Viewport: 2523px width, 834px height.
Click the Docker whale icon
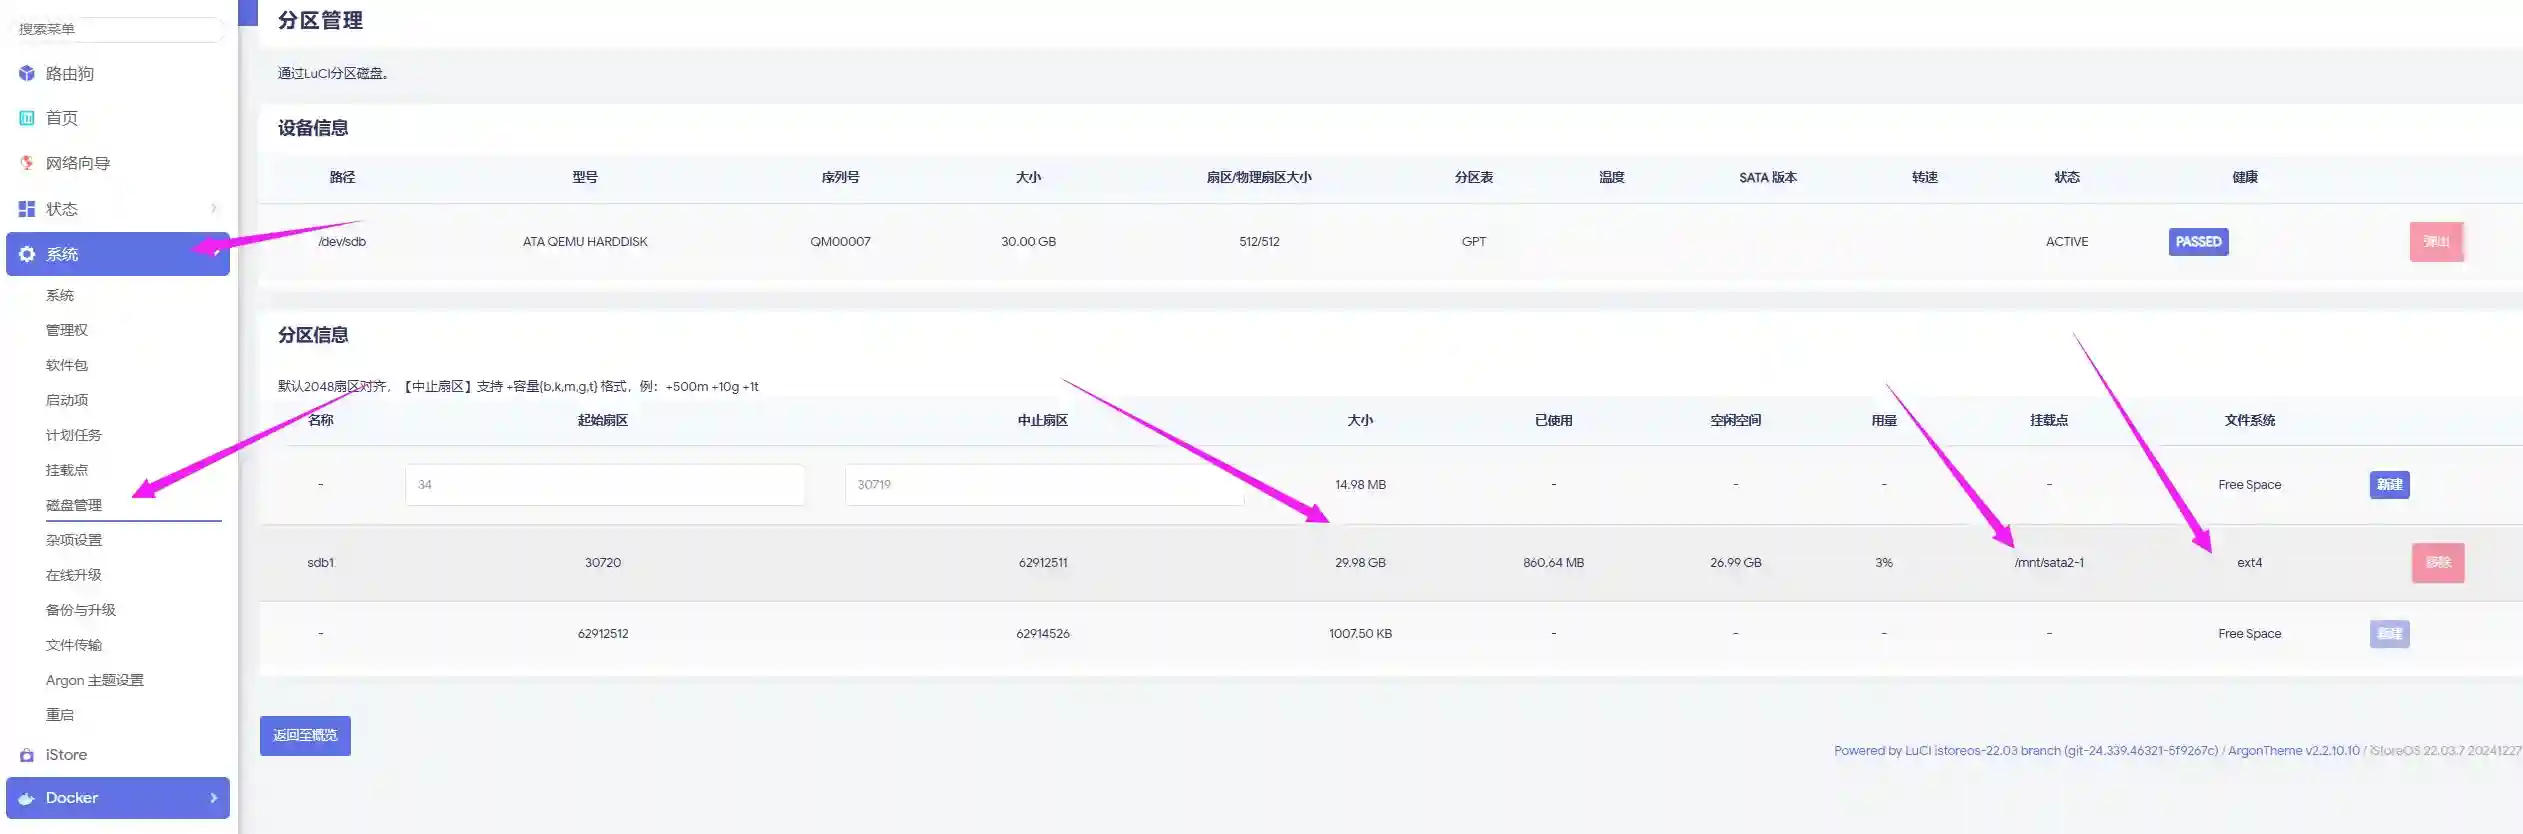point(27,798)
